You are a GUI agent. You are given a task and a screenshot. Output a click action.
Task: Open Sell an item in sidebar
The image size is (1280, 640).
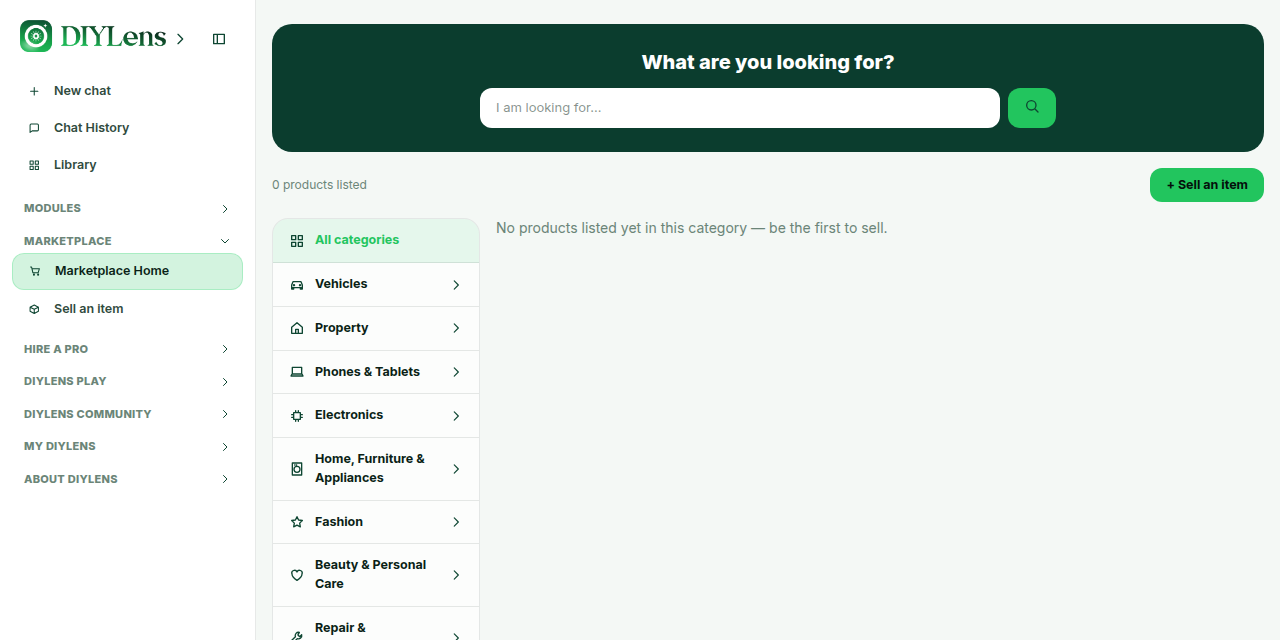(127, 309)
